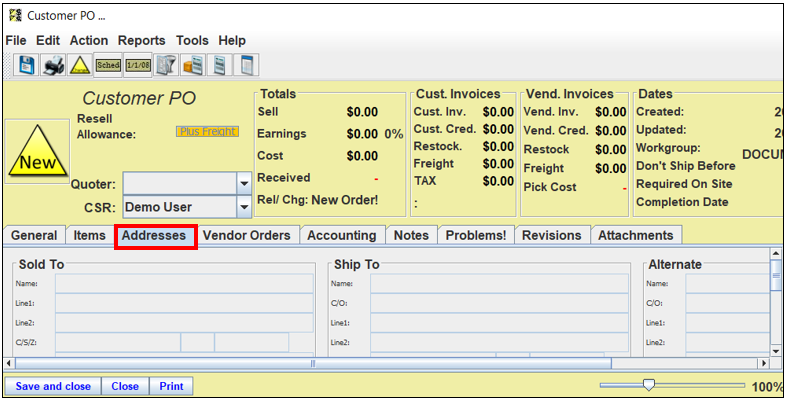
Task: Click the Required On Site label
Action: [x=684, y=184]
